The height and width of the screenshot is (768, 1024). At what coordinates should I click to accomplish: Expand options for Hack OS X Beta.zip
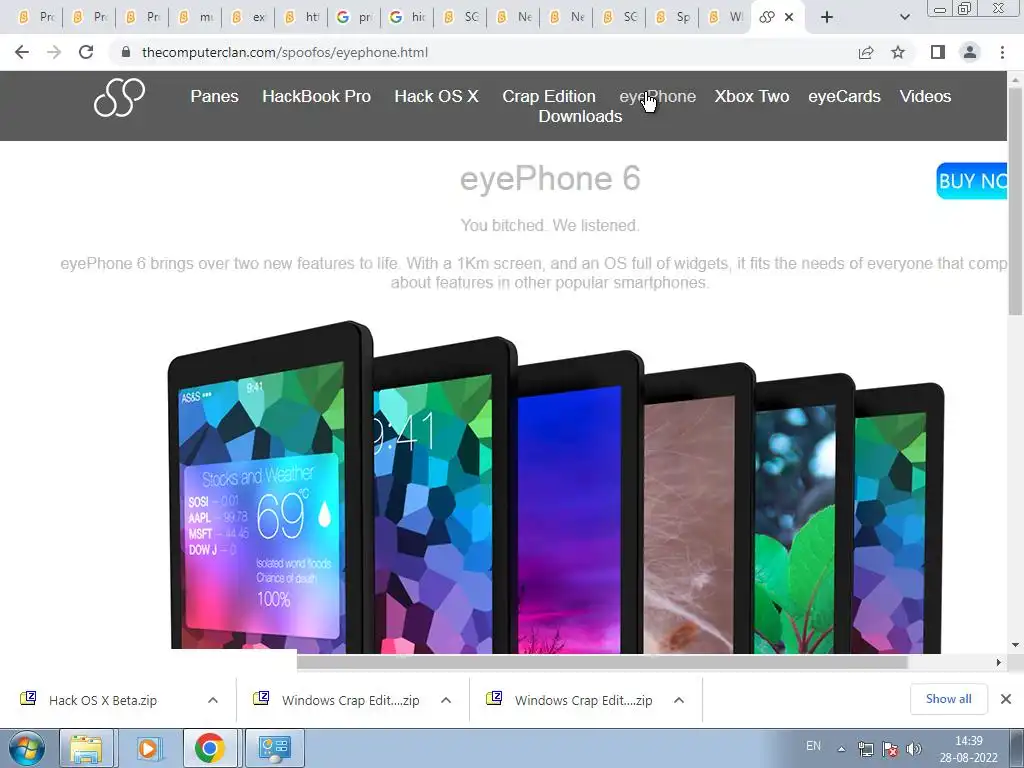pos(213,700)
